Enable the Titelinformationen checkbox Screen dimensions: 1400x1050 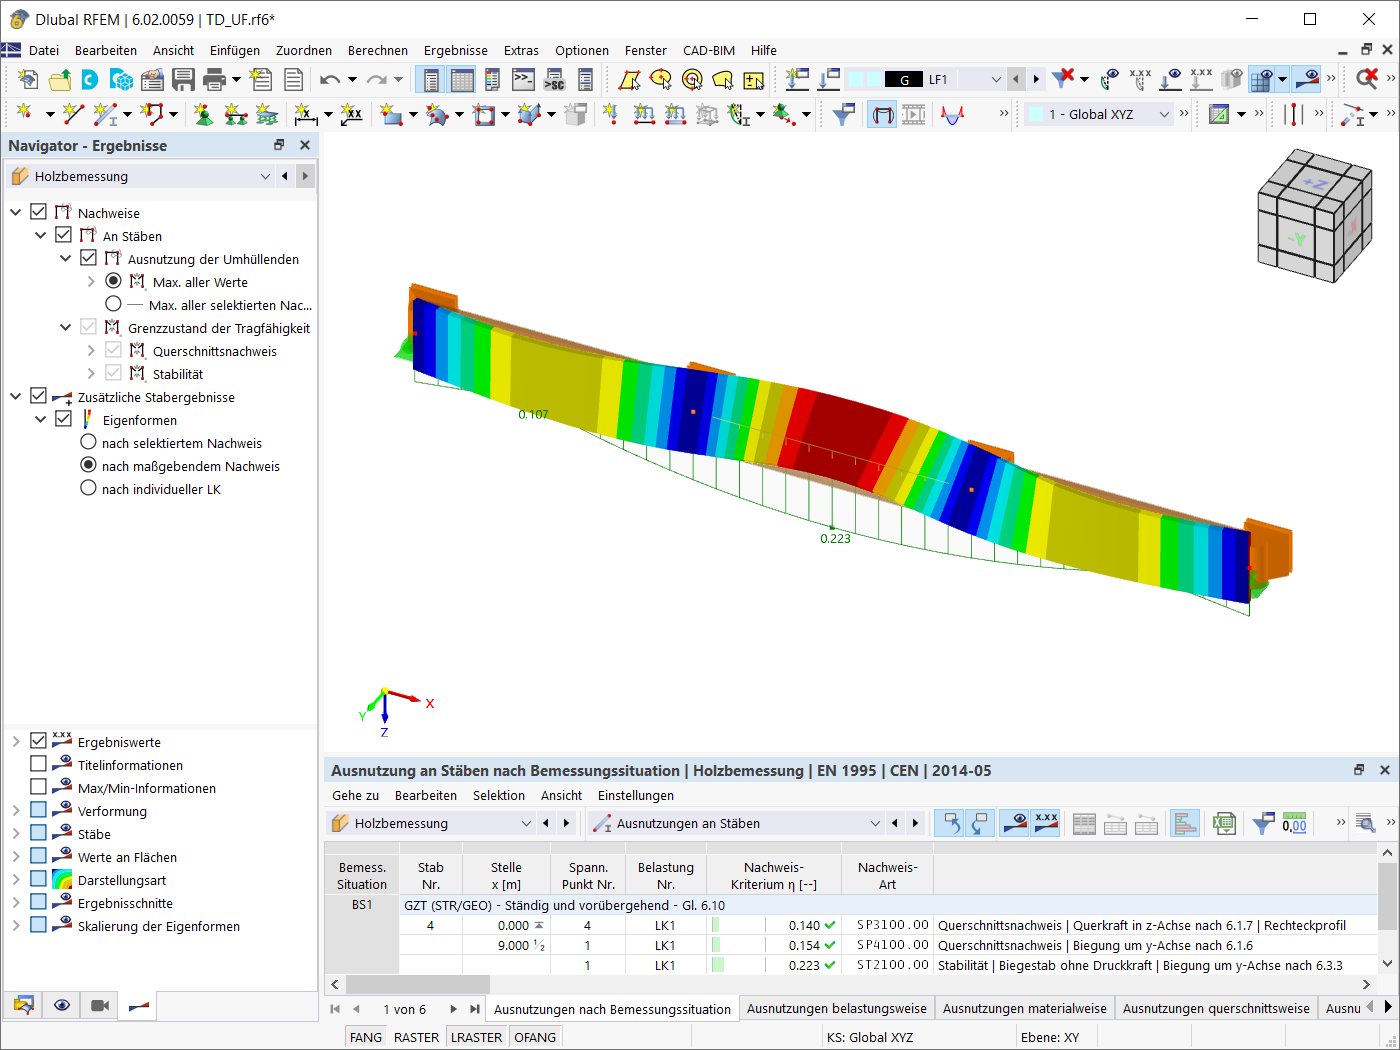tap(39, 764)
